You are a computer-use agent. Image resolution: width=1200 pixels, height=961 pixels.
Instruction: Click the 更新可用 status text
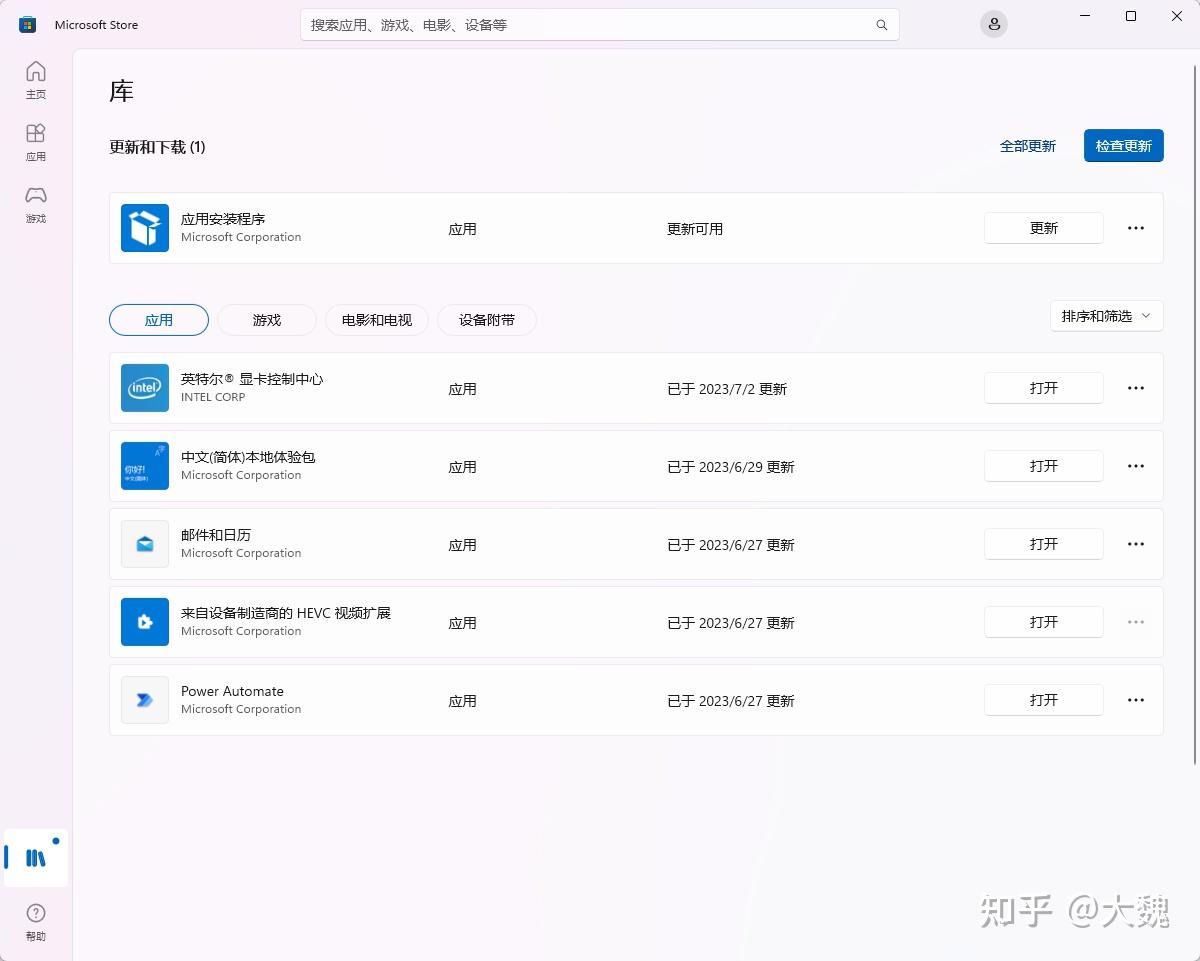click(x=695, y=229)
